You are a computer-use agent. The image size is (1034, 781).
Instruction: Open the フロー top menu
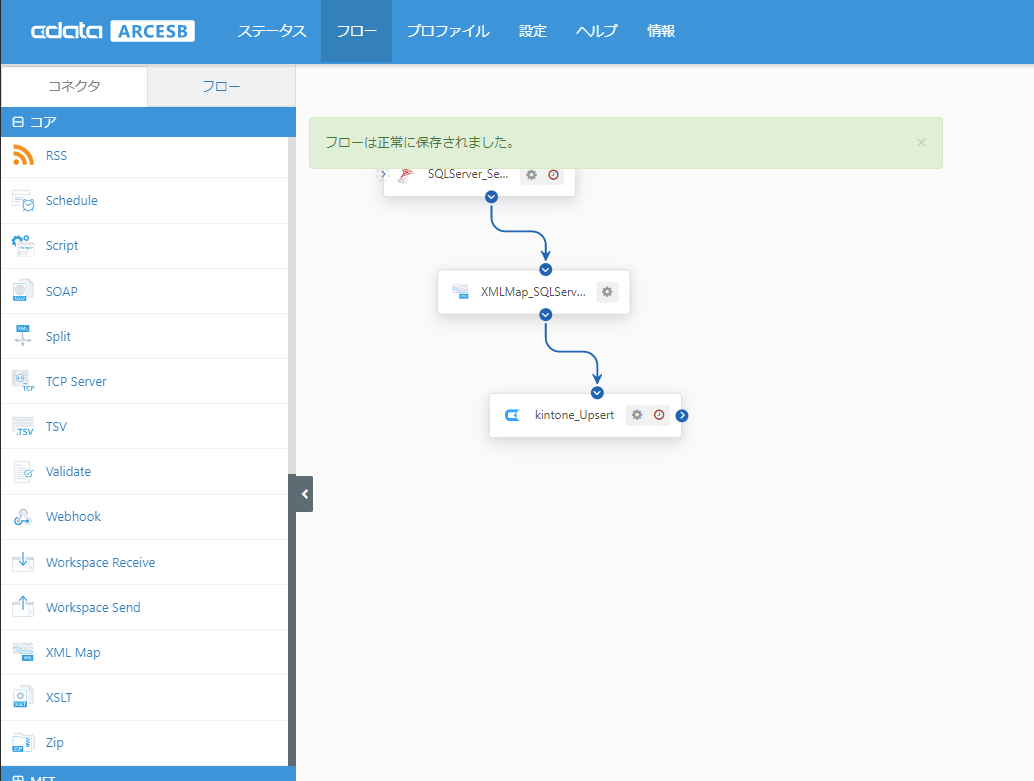pos(357,31)
